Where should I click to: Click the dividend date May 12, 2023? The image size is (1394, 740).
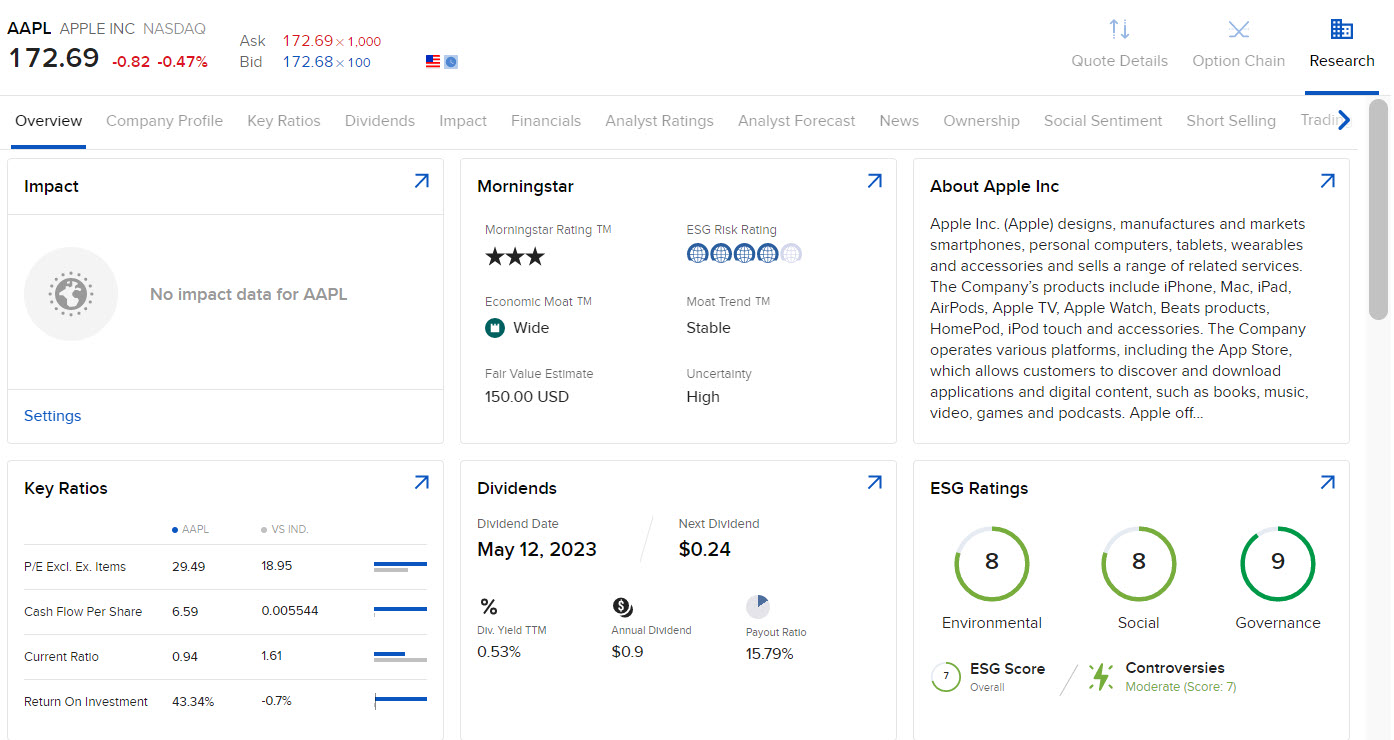tap(537, 549)
